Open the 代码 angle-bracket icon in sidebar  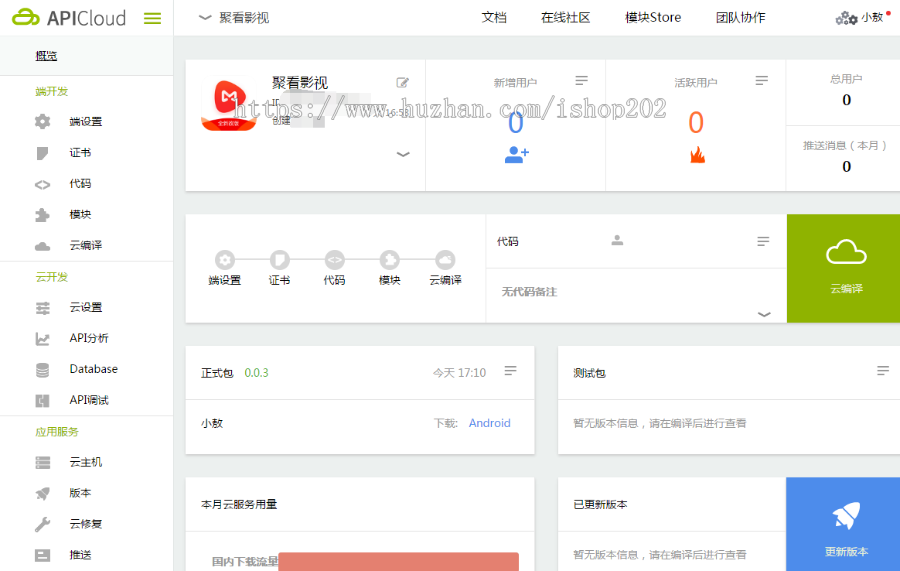pyautogui.click(x=42, y=184)
